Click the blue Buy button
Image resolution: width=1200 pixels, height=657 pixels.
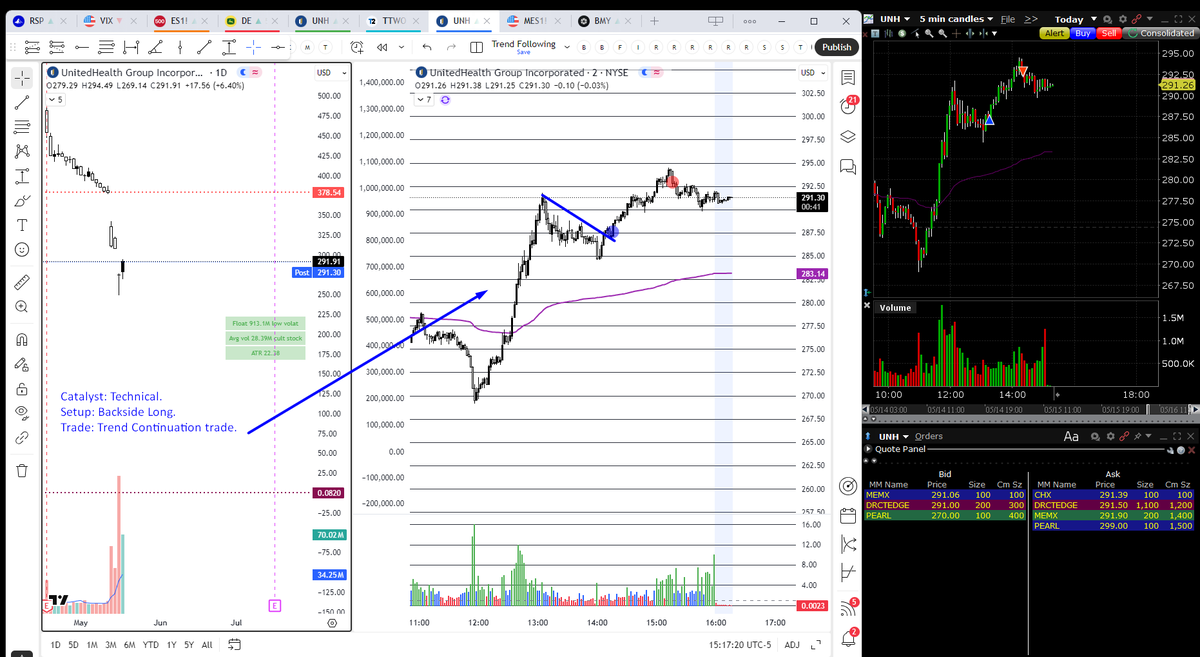tap(1082, 33)
